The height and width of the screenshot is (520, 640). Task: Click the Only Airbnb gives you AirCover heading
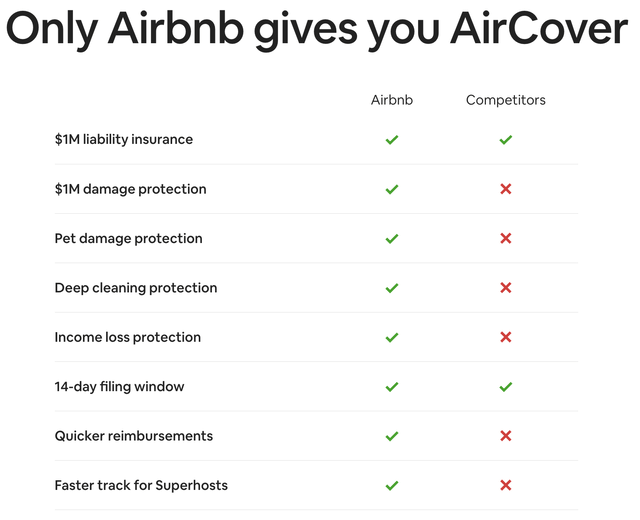click(317, 29)
